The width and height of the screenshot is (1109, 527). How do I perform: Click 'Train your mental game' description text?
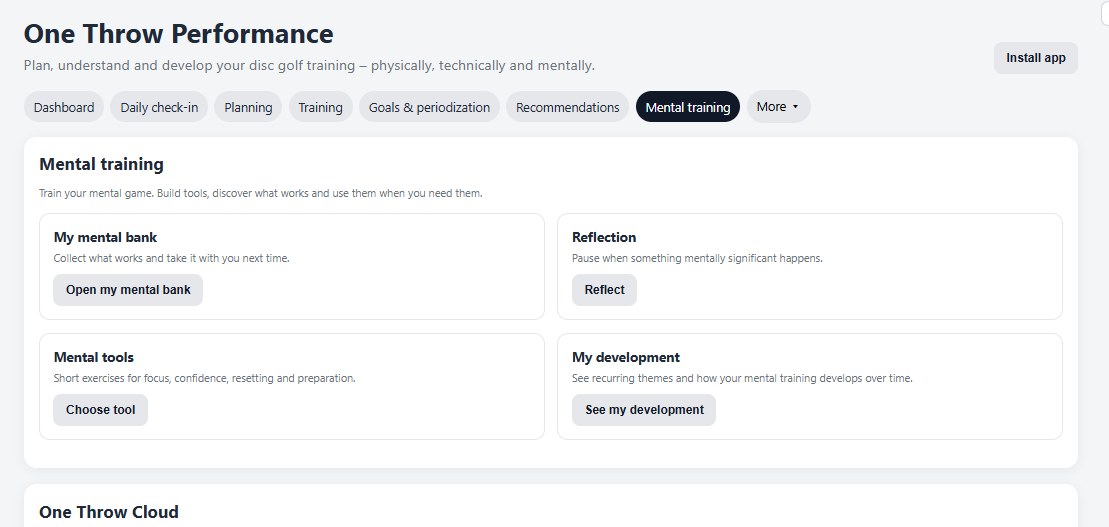[261, 193]
